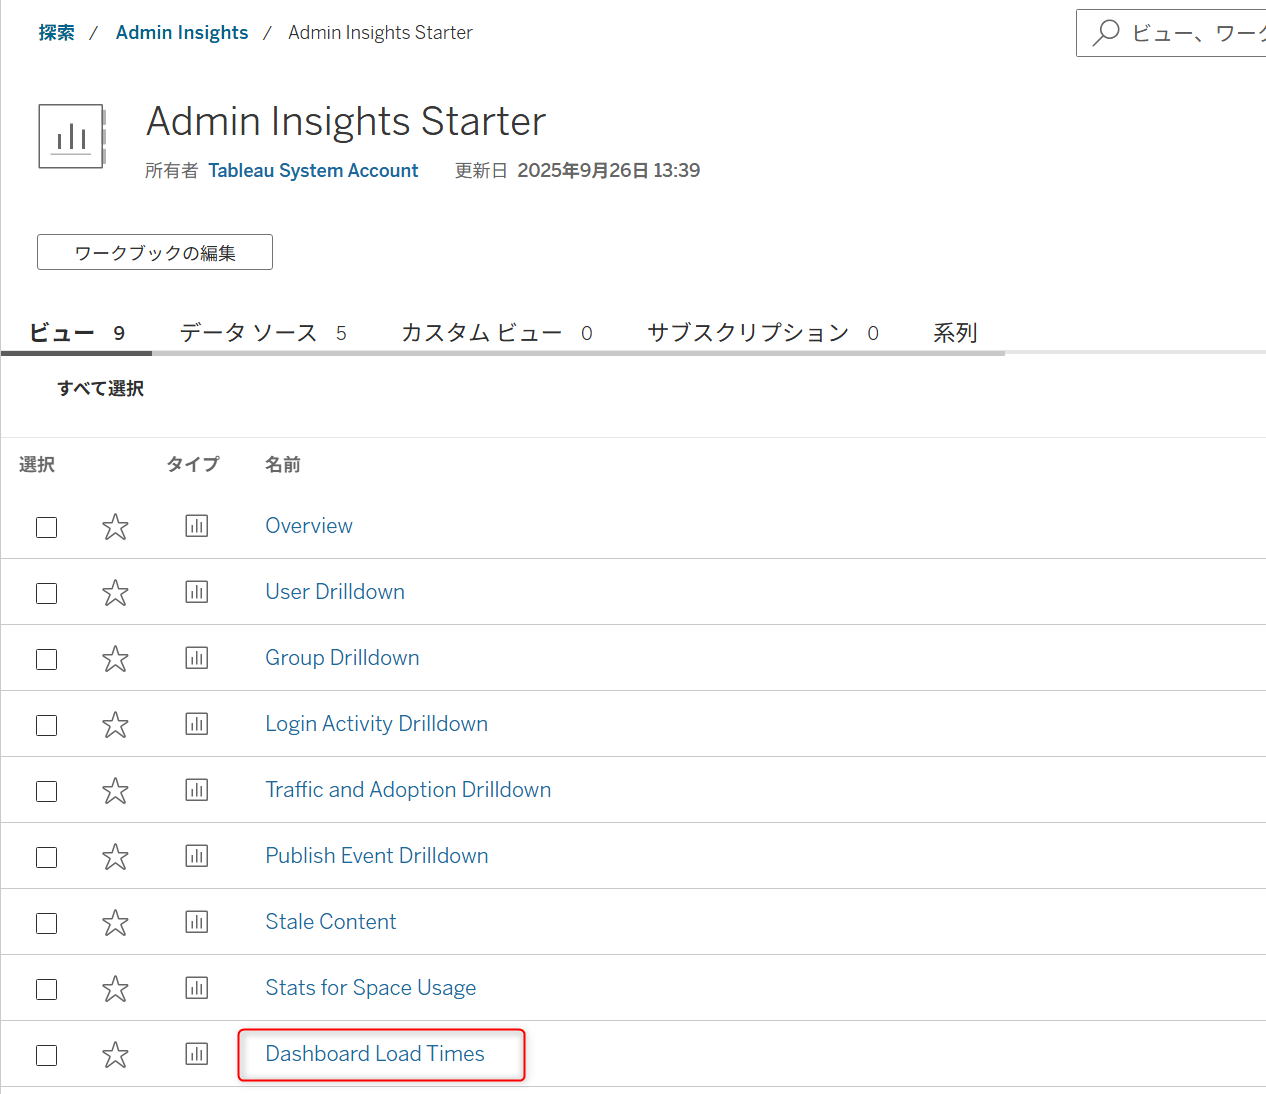Click the view icon beside Stats for Space Usage

click(x=197, y=988)
